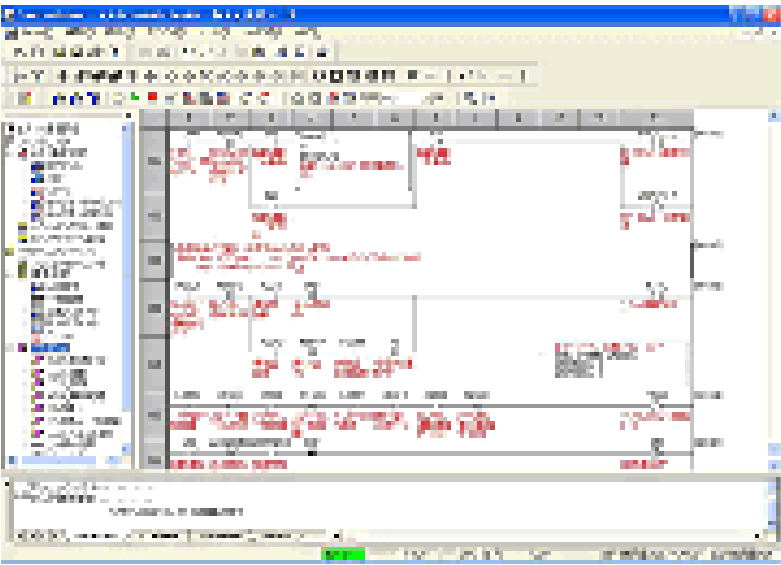
Task: Open the first menu in the menu bar
Action: [22, 33]
